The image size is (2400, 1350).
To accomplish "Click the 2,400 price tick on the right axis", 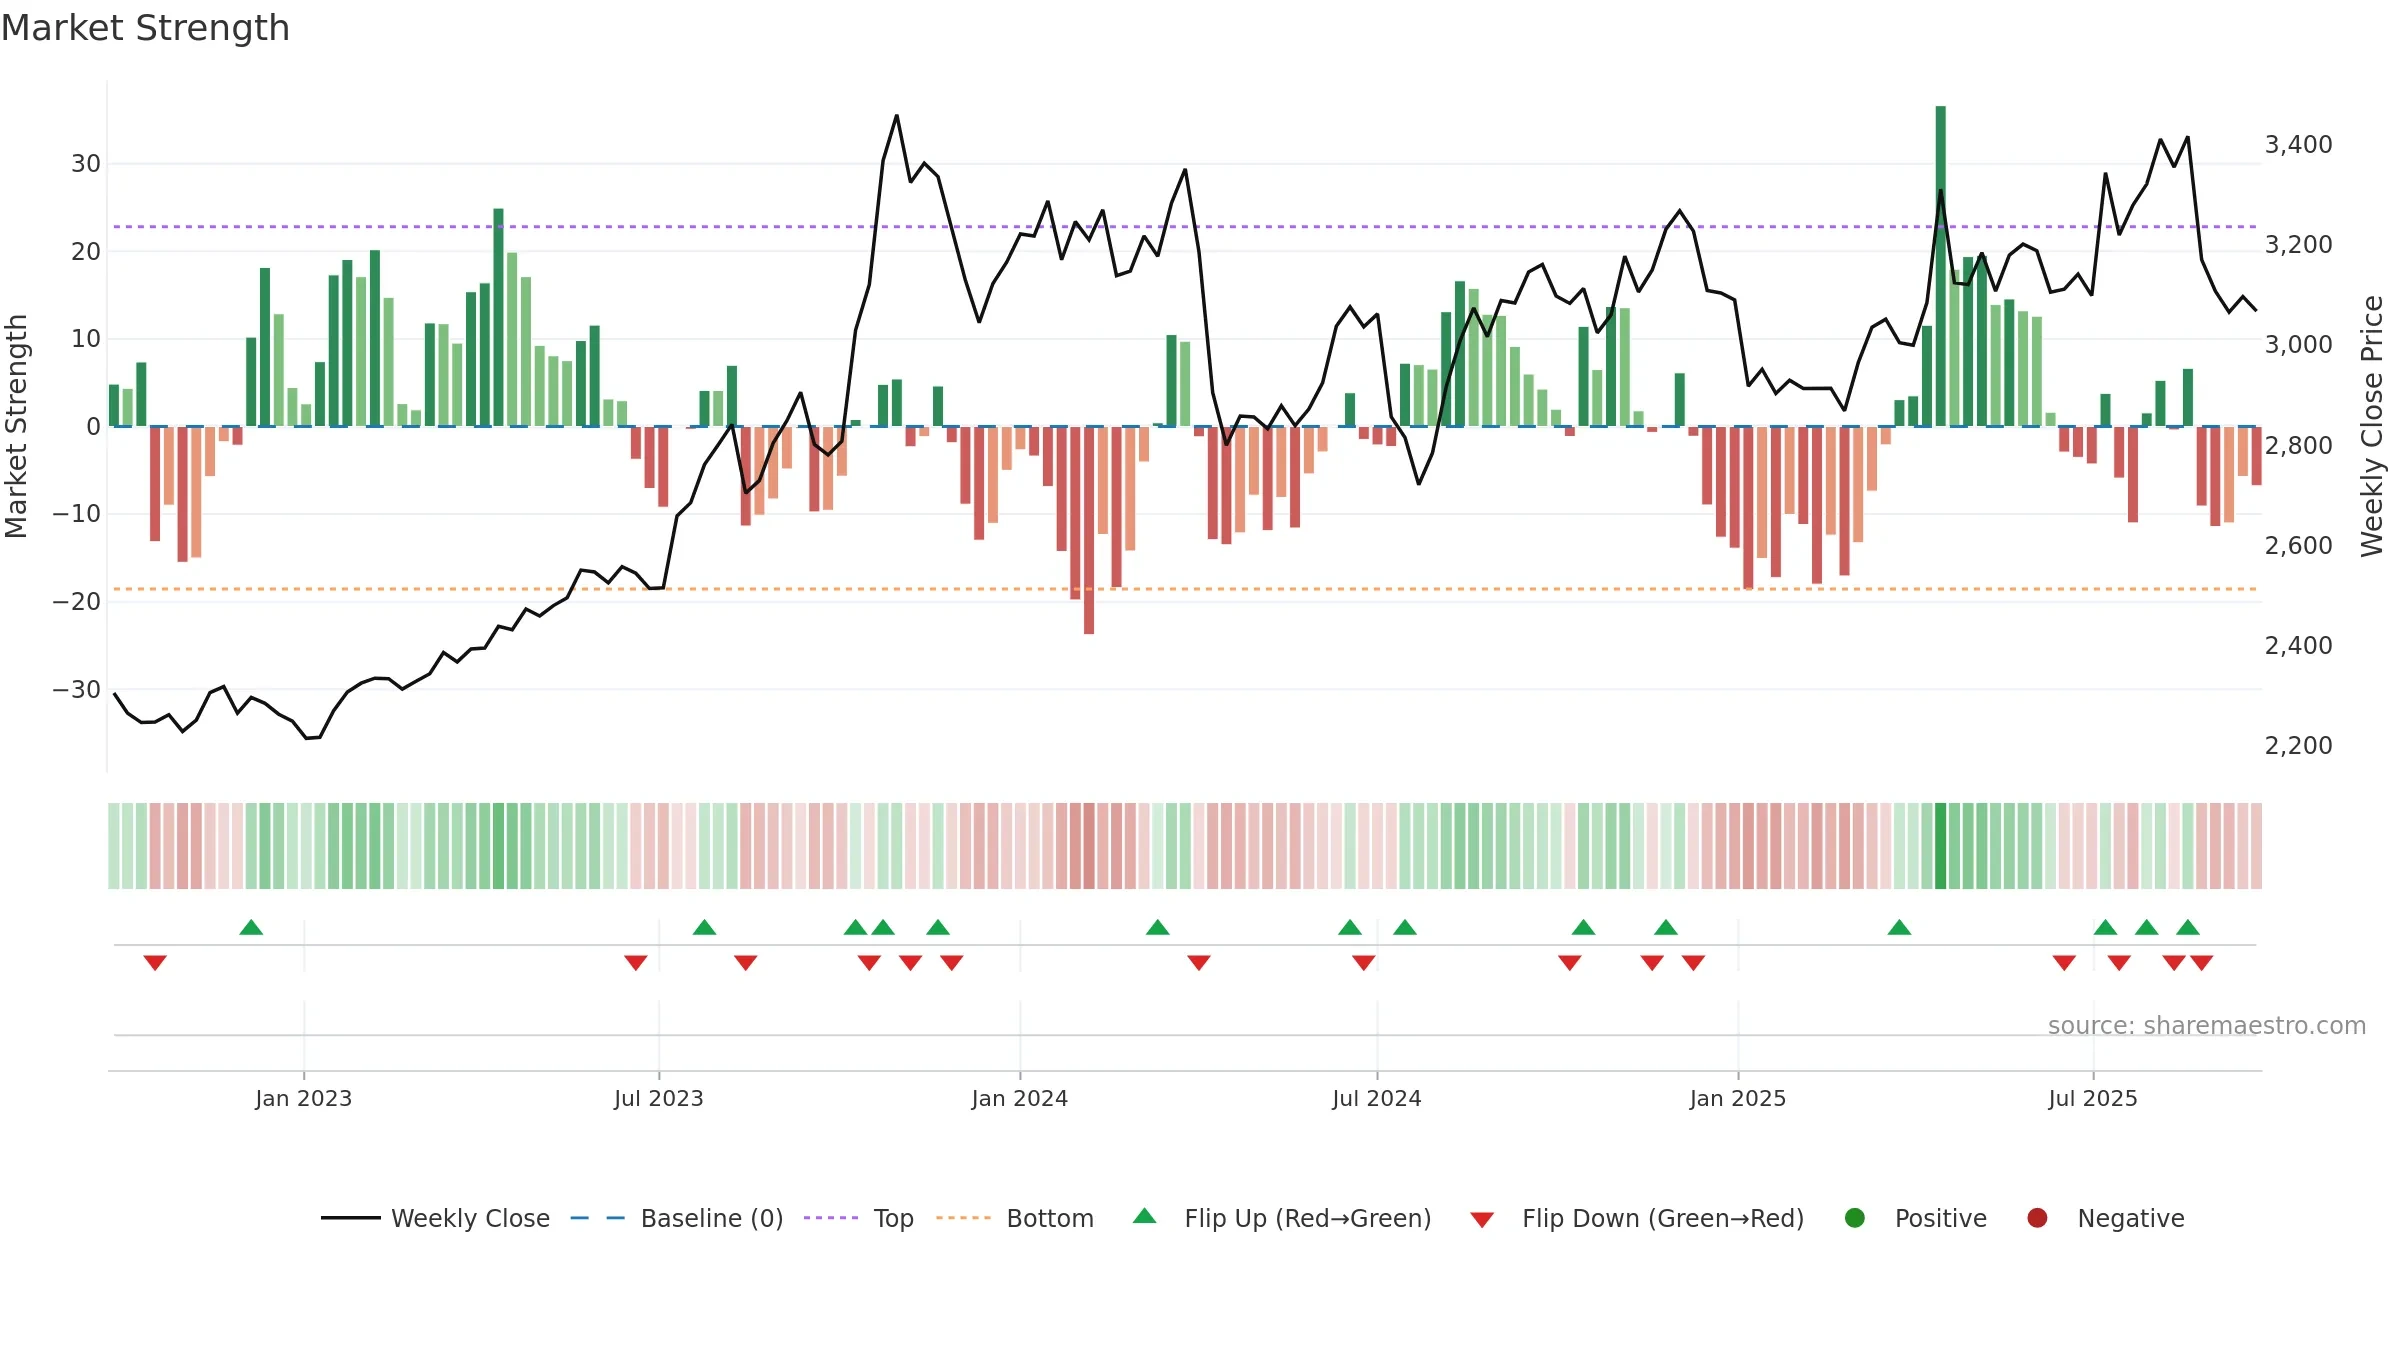I will click(2299, 646).
